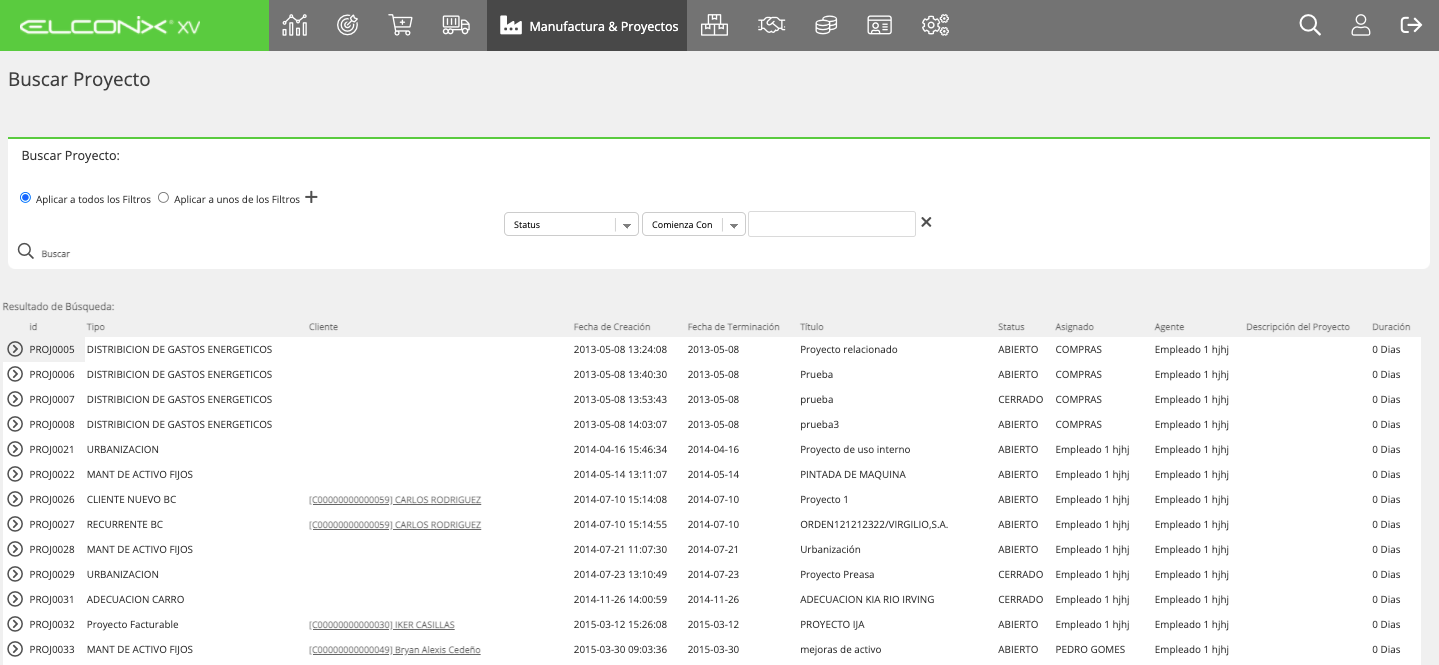Select the 'PINTADA DE MAQUINA' title cell
This screenshot has height=665, width=1439.
click(x=853, y=475)
